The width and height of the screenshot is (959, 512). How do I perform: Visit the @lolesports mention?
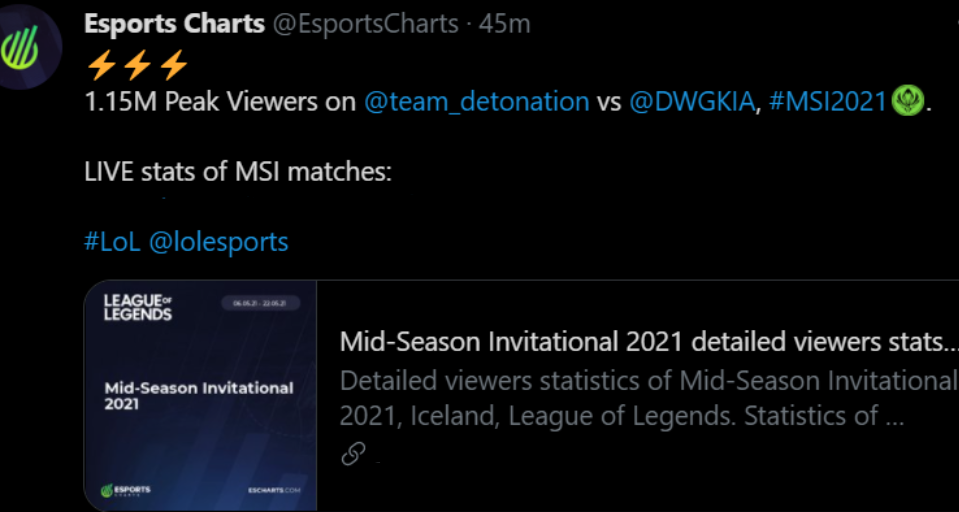click(x=218, y=242)
